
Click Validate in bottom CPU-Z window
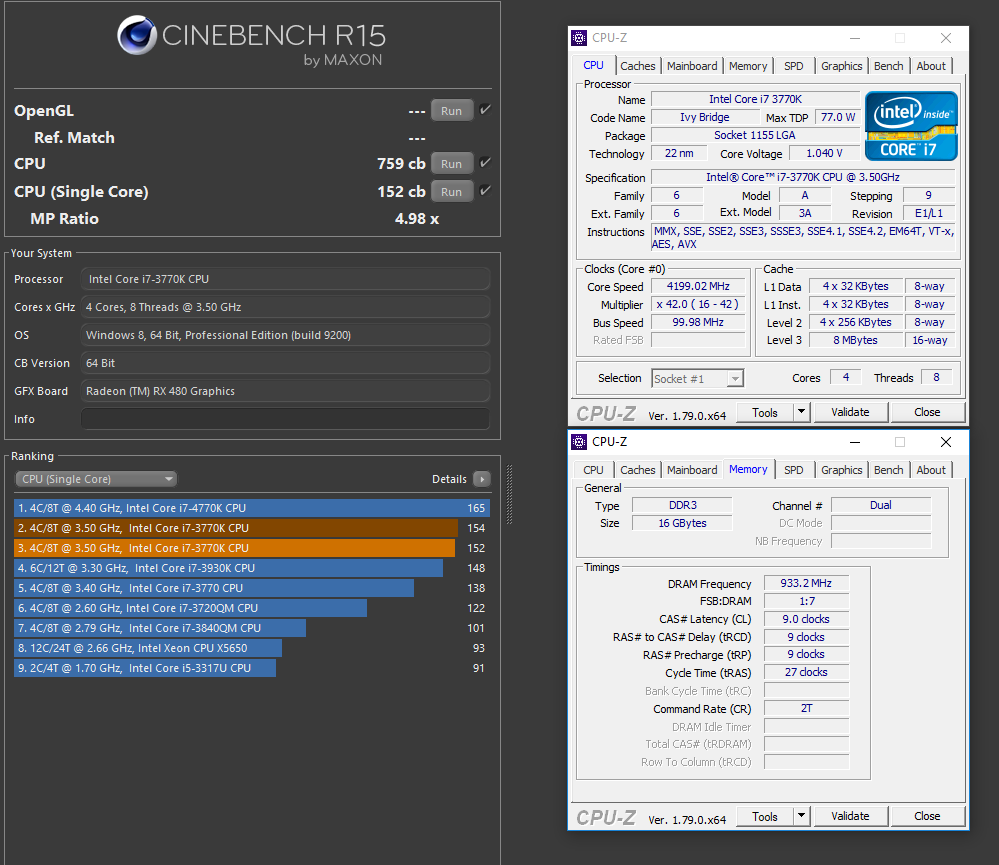[850, 816]
